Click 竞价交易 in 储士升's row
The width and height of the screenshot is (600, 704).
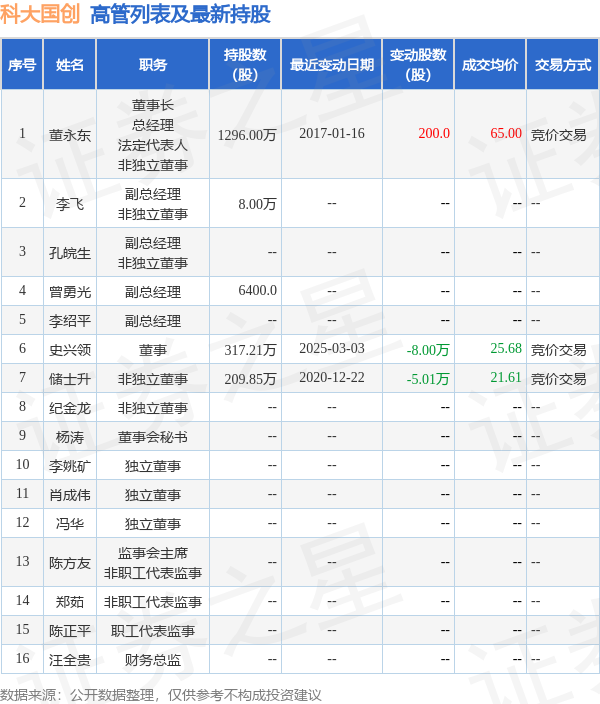point(559,379)
